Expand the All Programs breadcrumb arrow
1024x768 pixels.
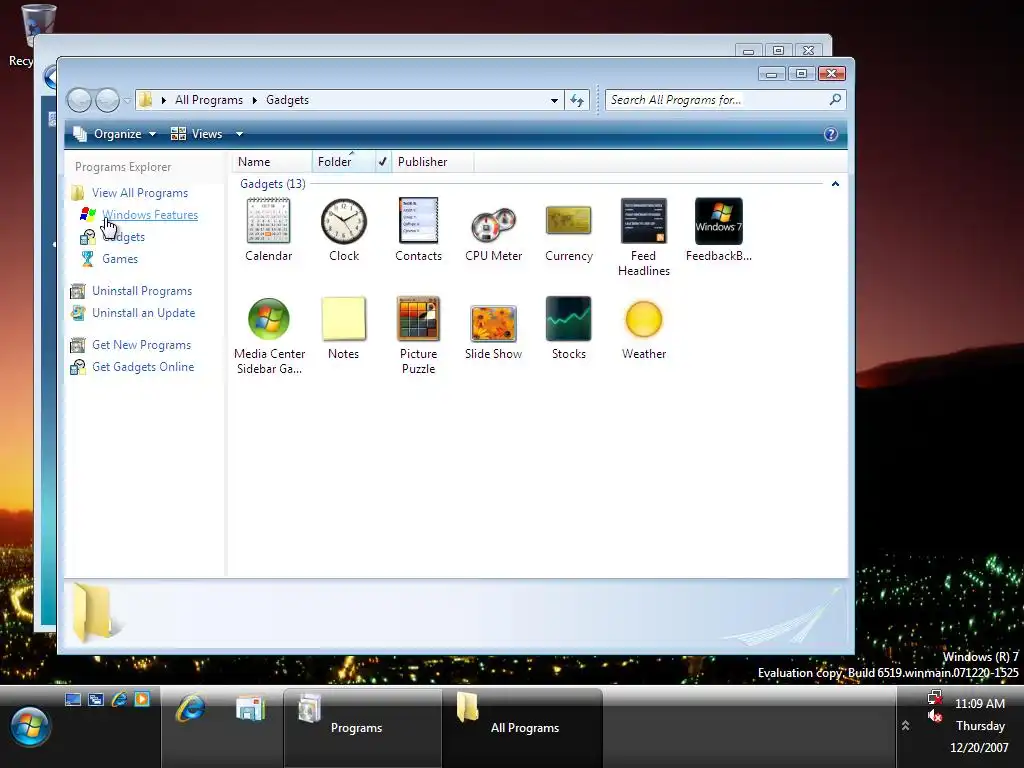pyautogui.click(x=163, y=100)
